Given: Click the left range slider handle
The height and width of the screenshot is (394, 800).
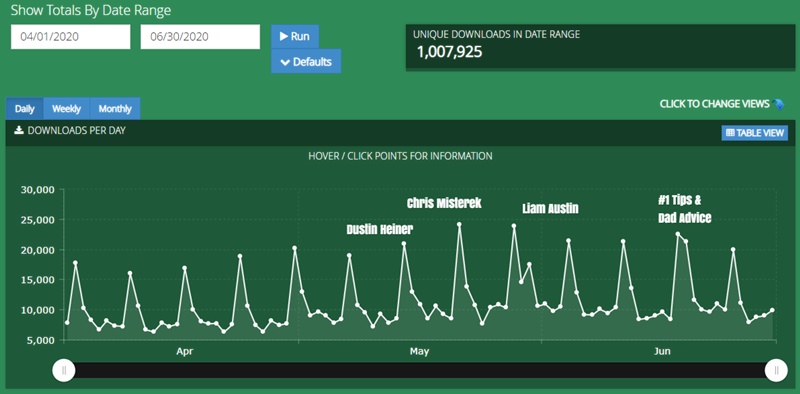Looking at the screenshot, I should pos(64,371).
